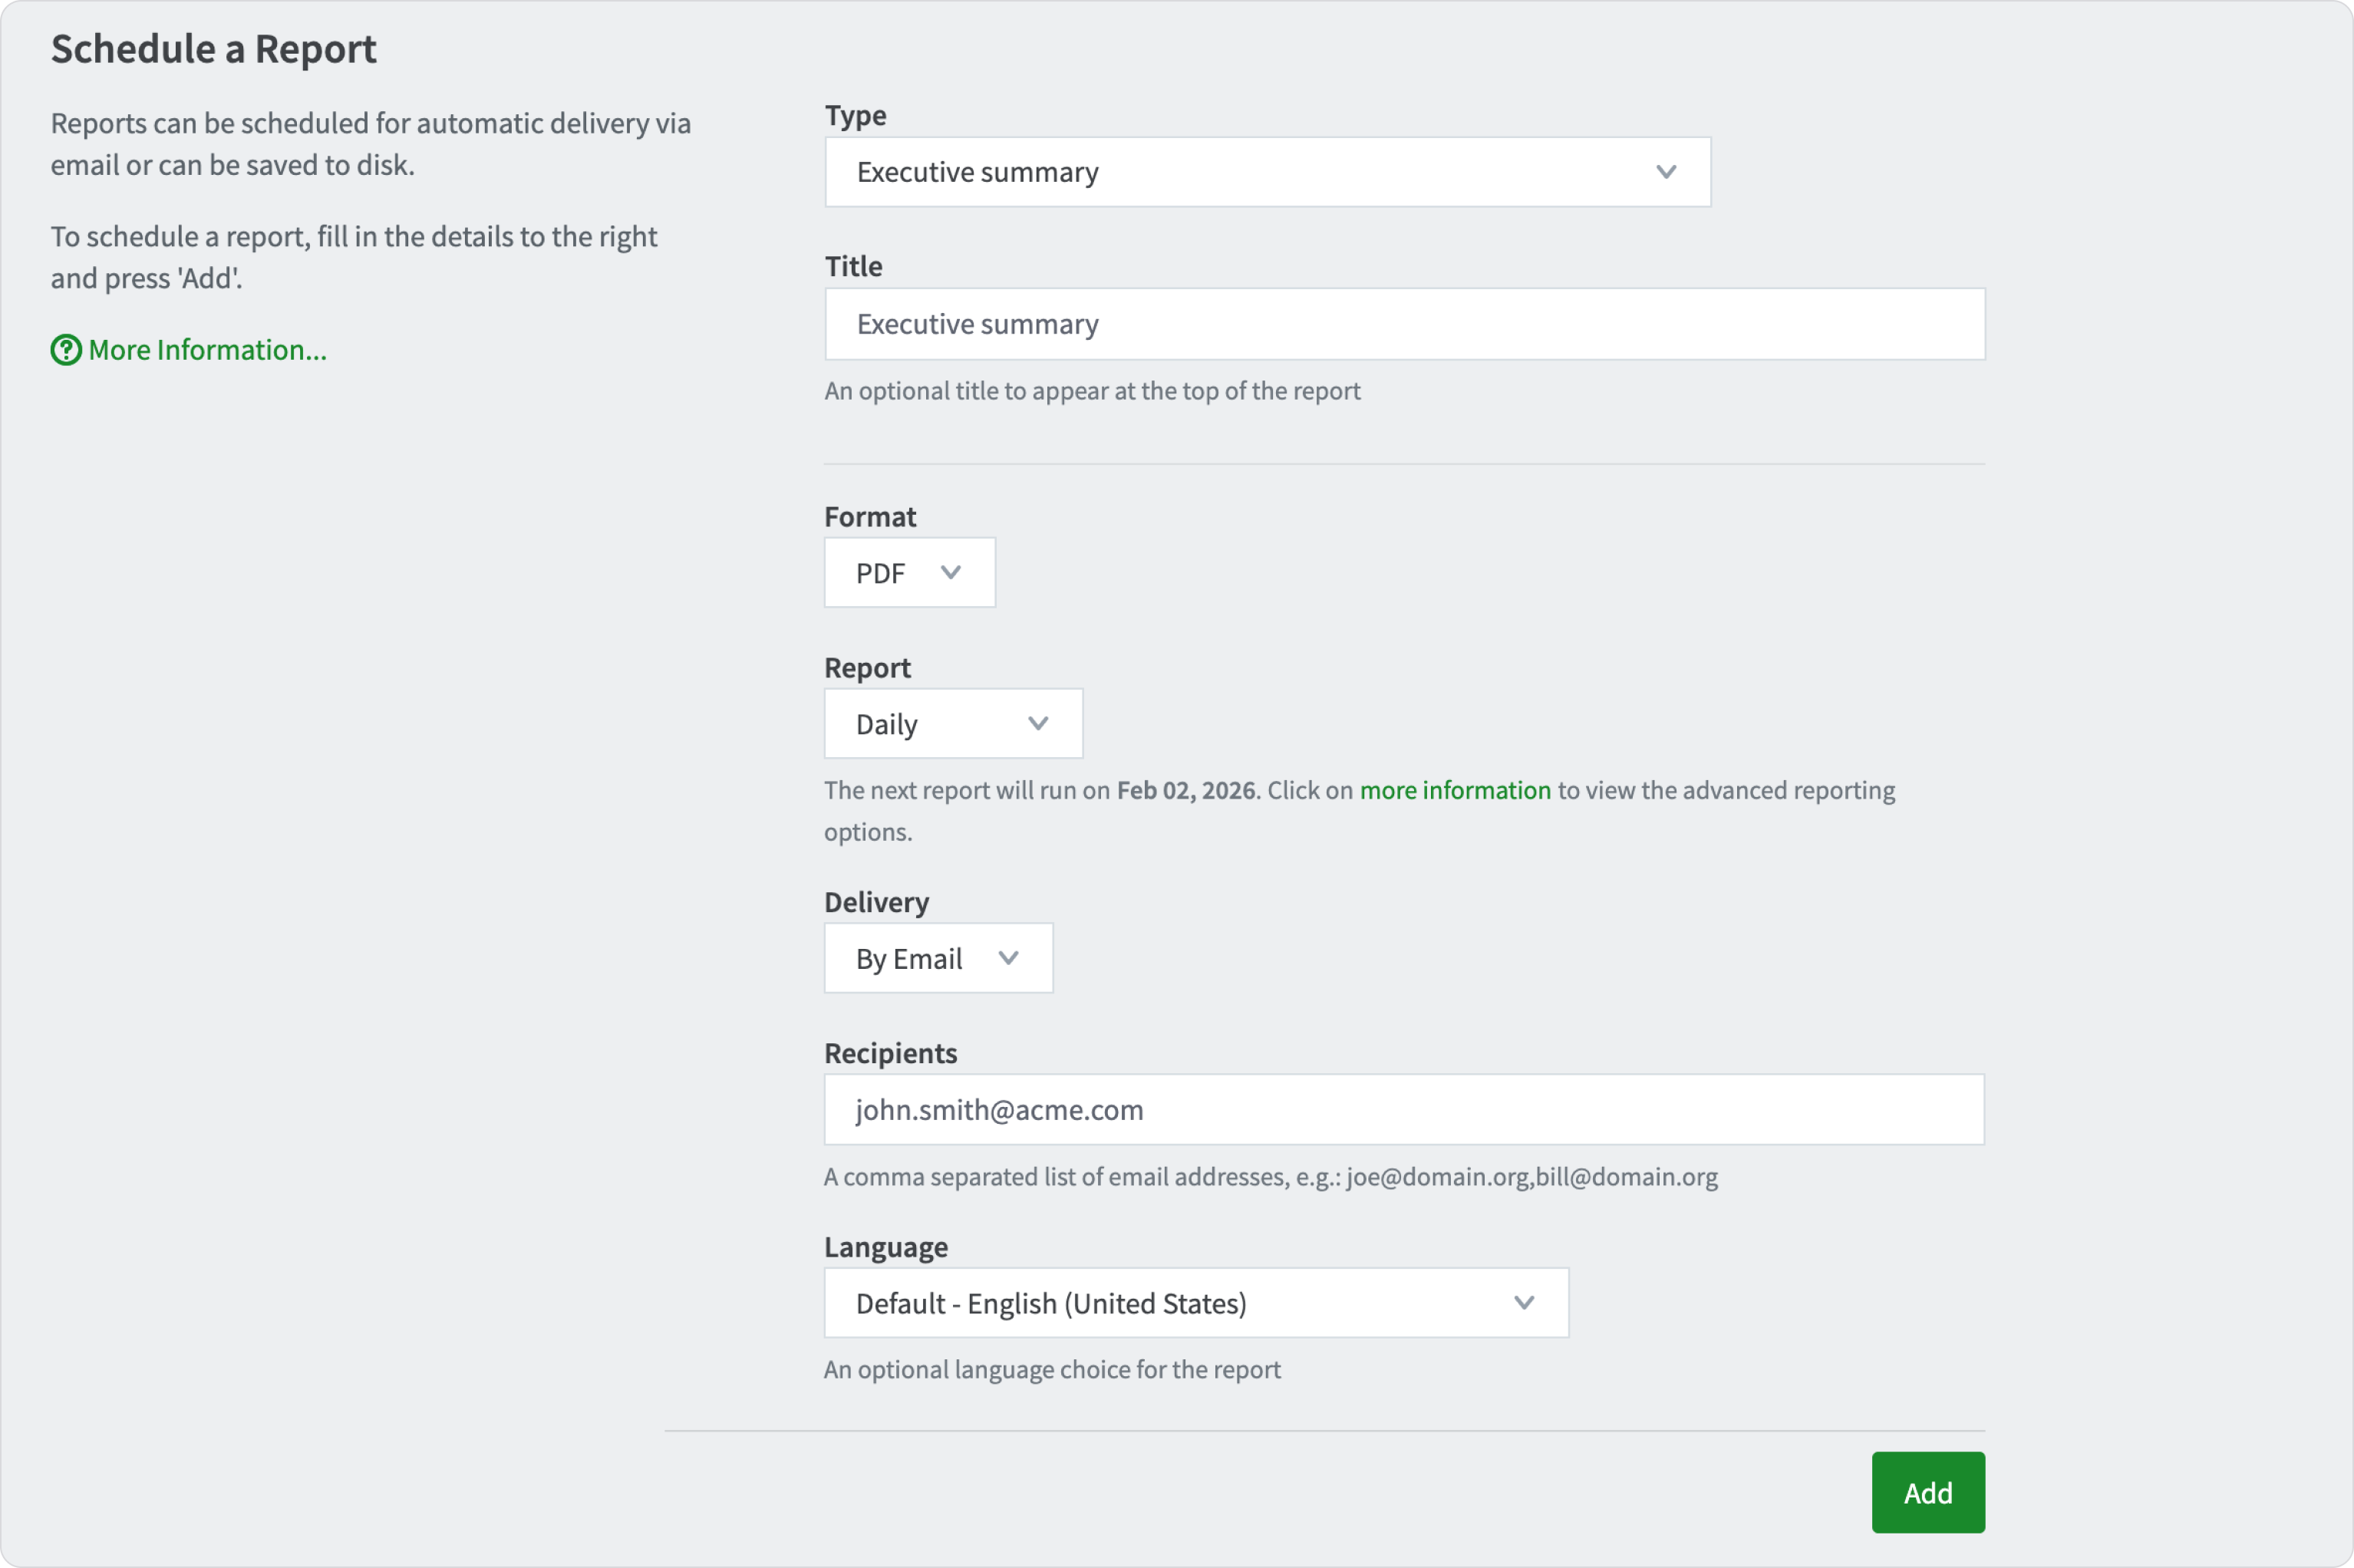Expand the Report schedule dropdown showing Daily
Screen dimensions: 2354x1568
tap(953, 723)
